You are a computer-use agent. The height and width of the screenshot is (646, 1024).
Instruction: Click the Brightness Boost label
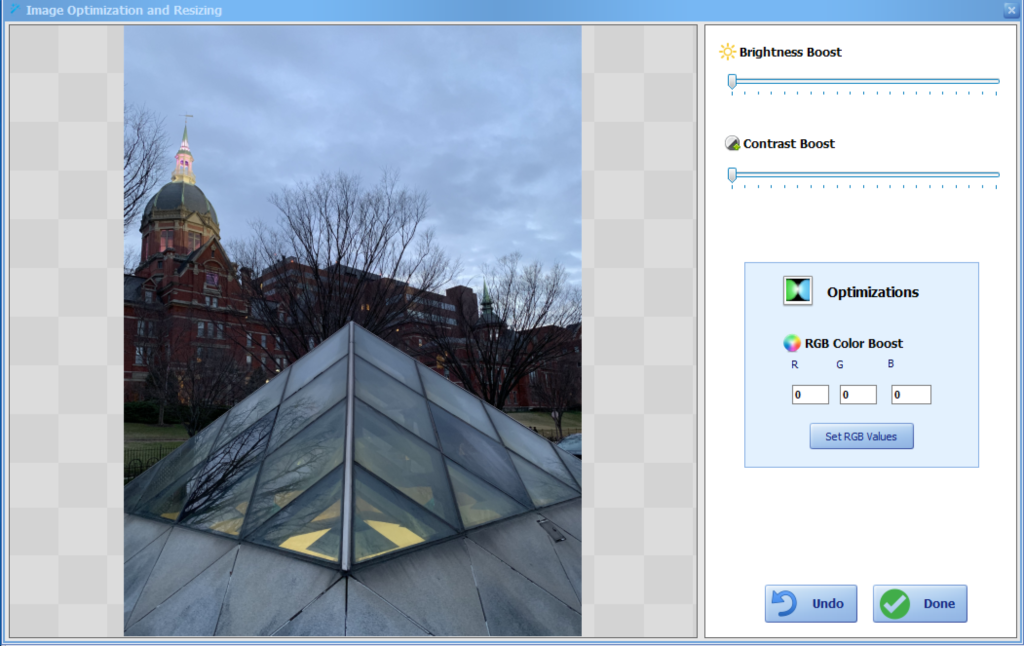point(790,52)
